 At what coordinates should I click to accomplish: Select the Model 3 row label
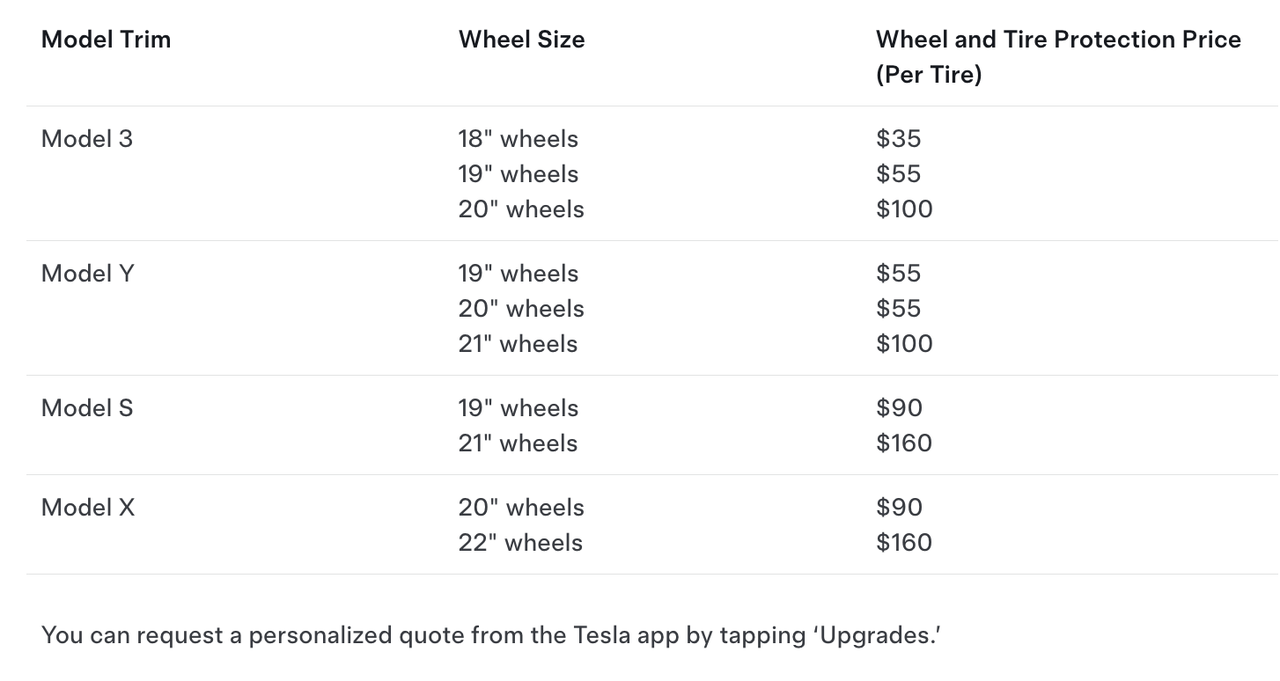point(87,139)
